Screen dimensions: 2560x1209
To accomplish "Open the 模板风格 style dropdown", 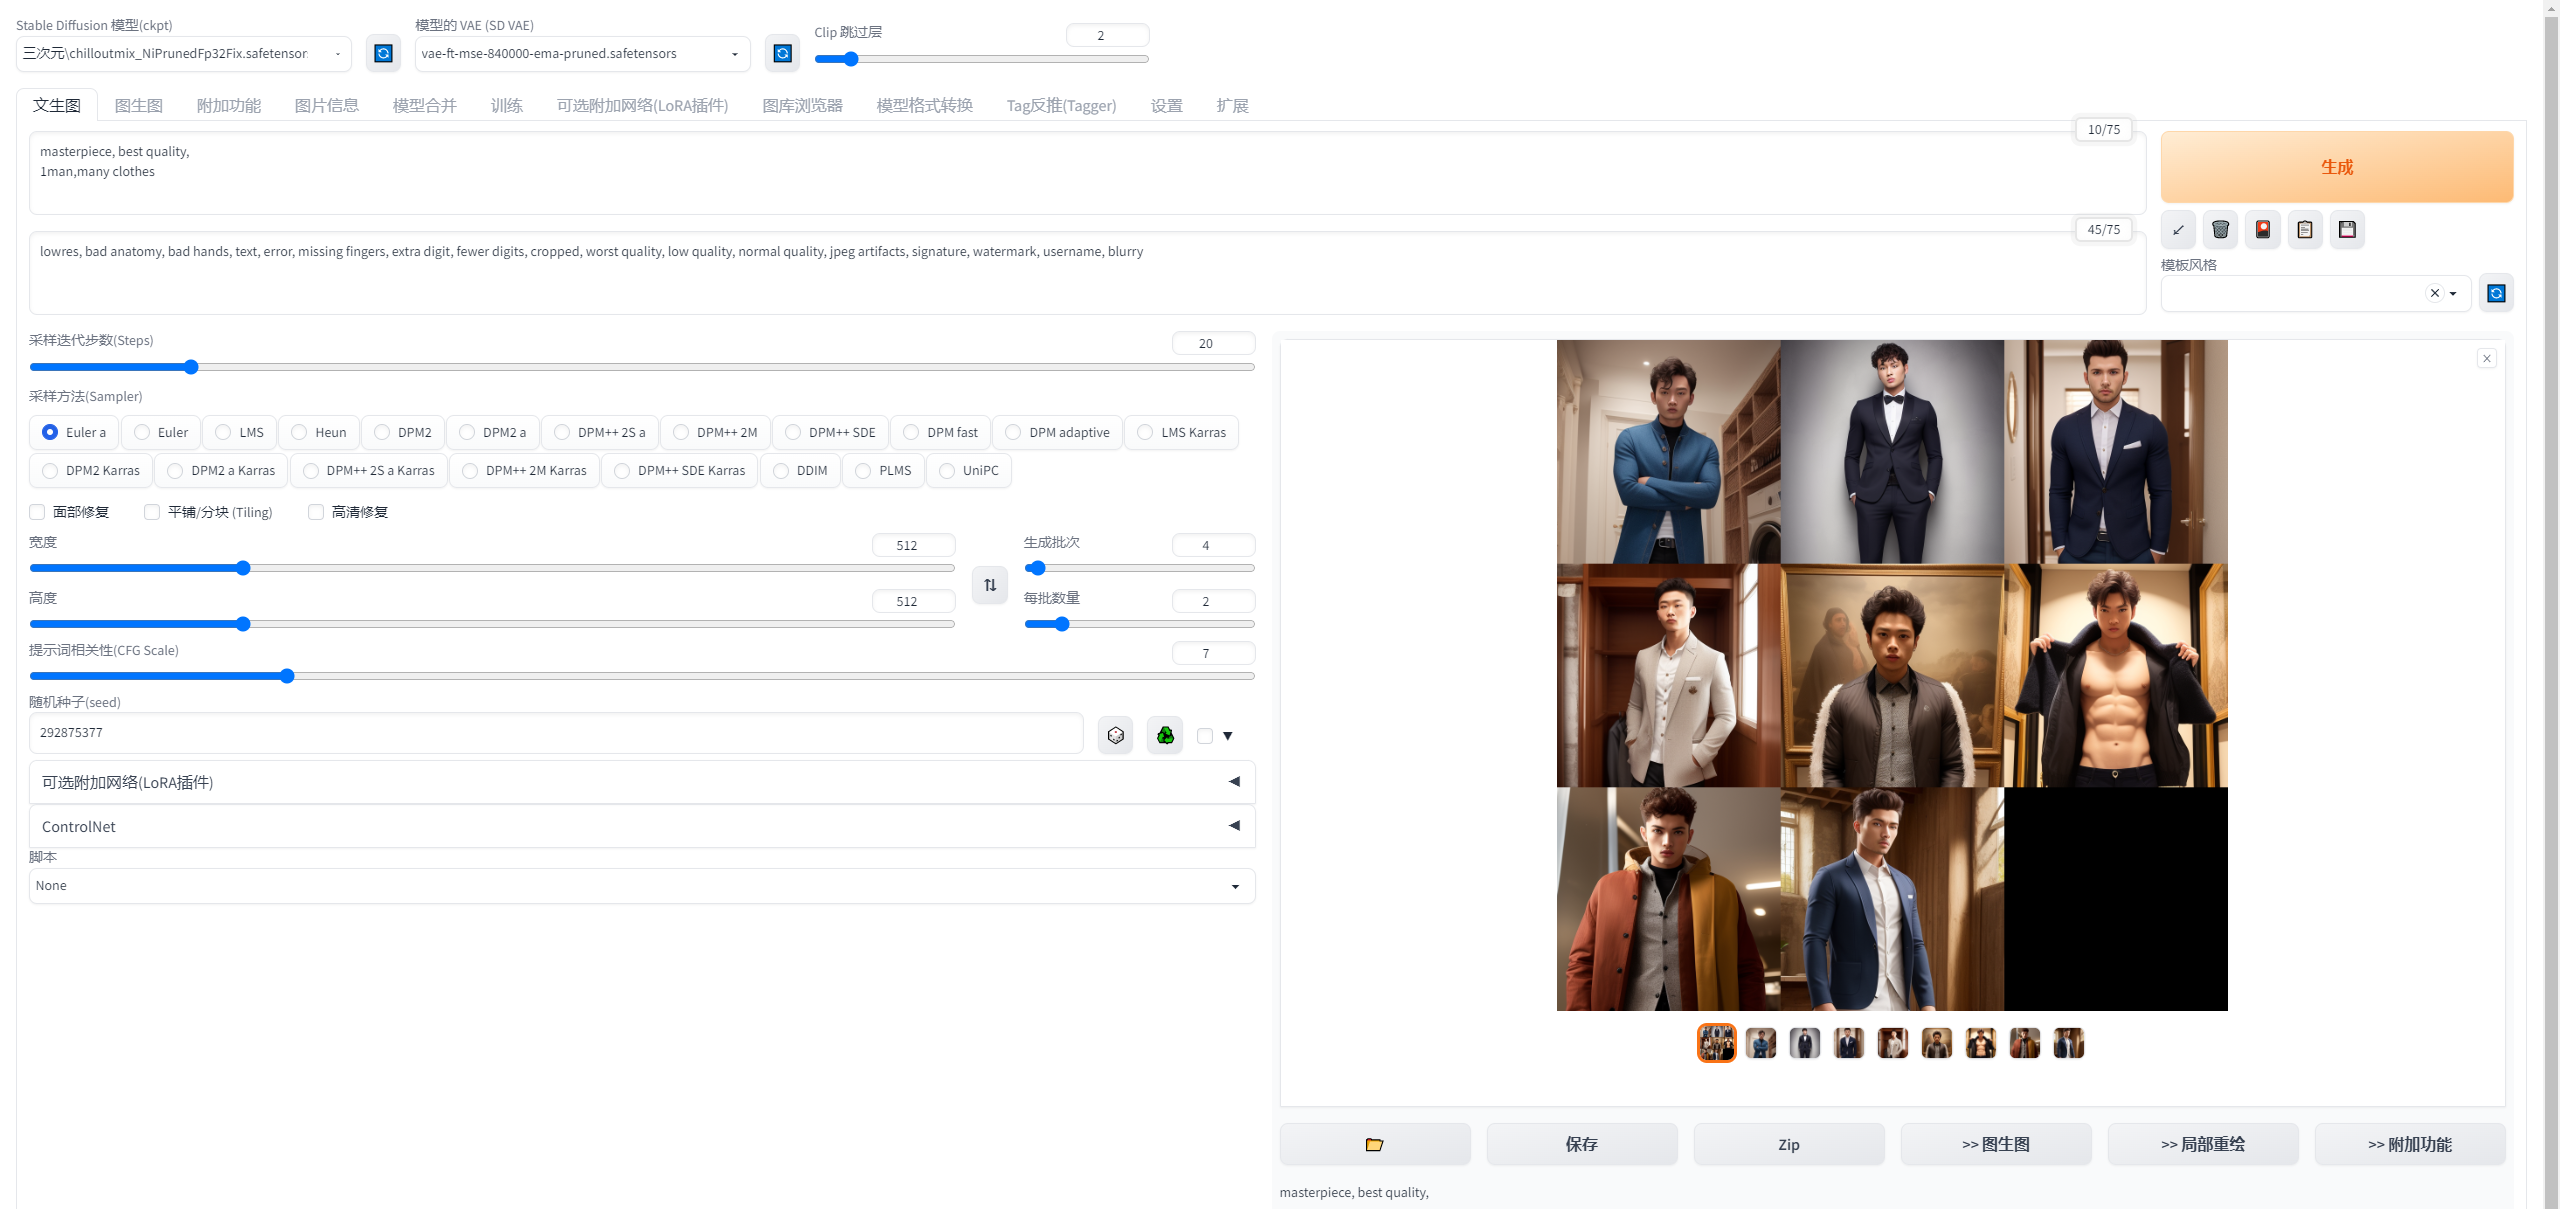I will coord(2316,293).
